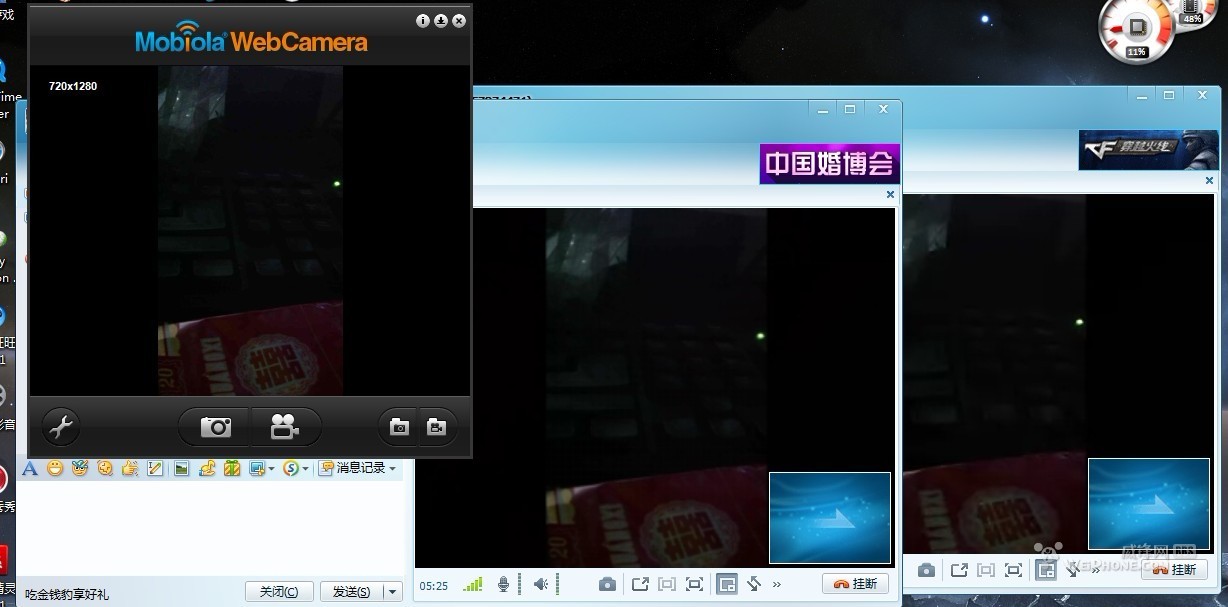
Task: Open the 吃金钱豹享好礼 promotion link
Action: pos(67,594)
